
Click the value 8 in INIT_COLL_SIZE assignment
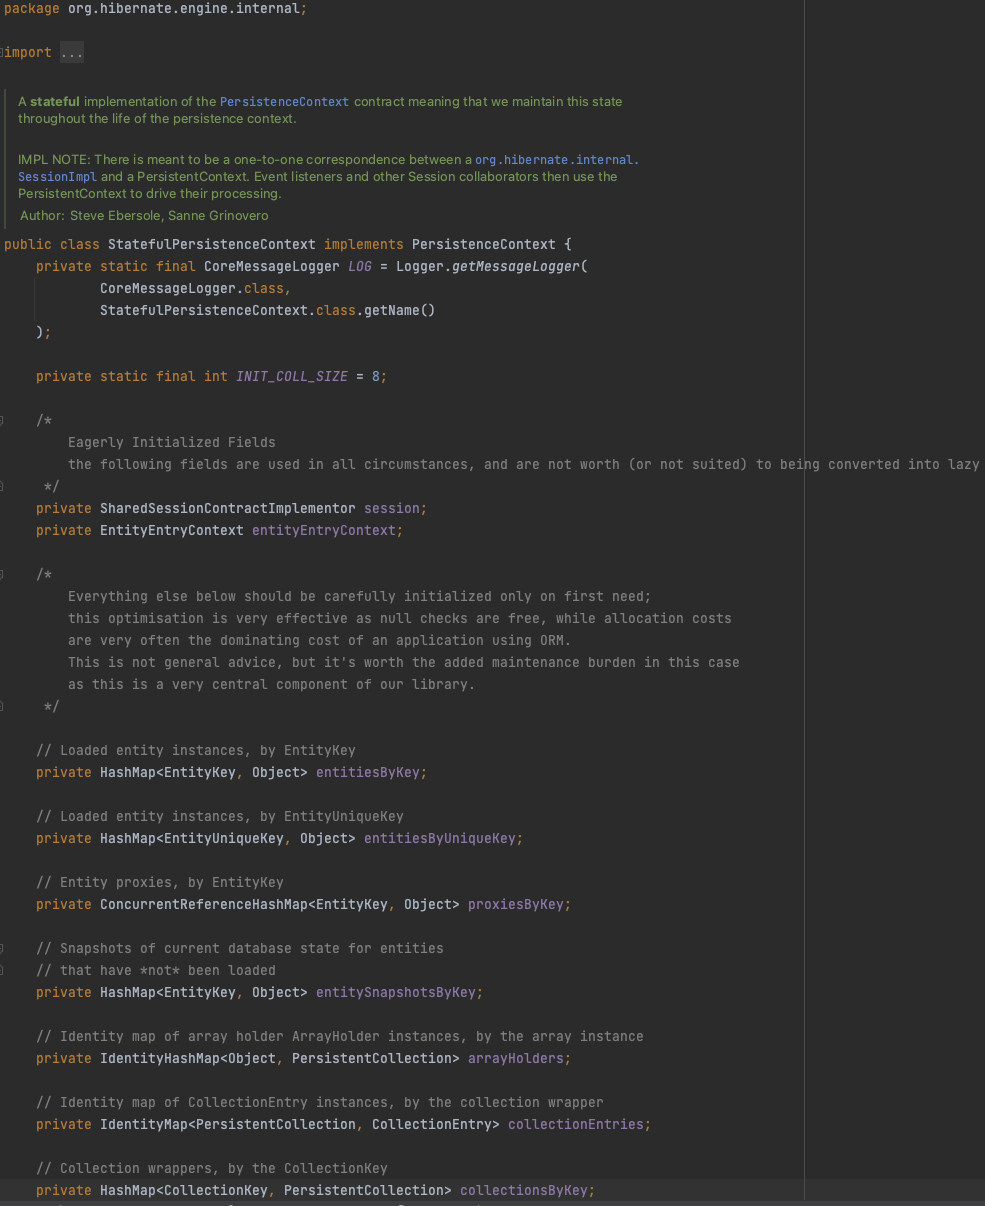click(x=376, y=377)
